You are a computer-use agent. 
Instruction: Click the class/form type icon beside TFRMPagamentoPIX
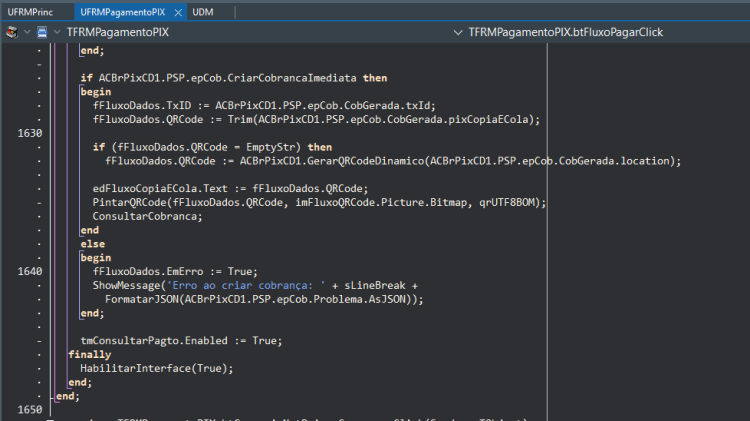coord(42,32)
